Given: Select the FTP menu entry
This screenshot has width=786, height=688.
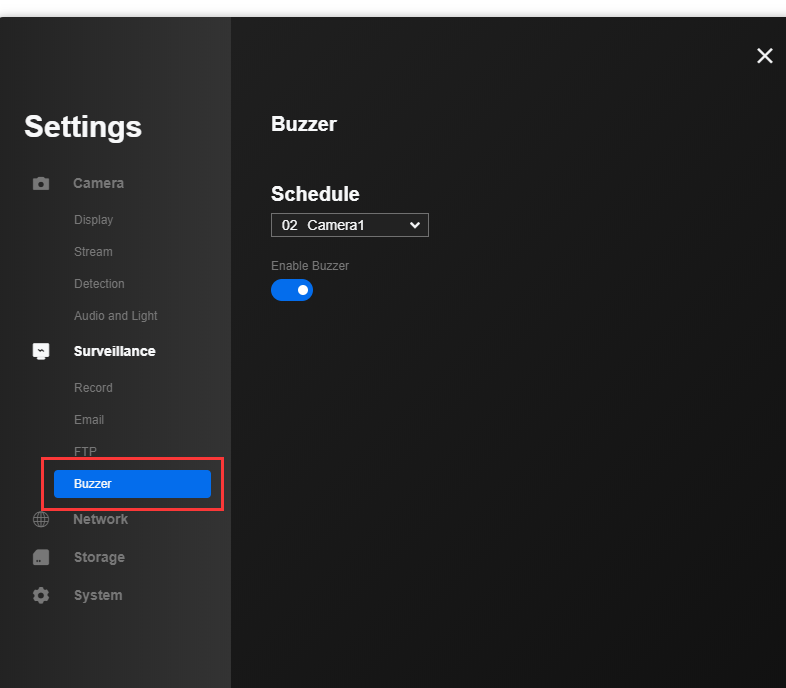Looking at the screenshot, I should (x=85, y=452).
